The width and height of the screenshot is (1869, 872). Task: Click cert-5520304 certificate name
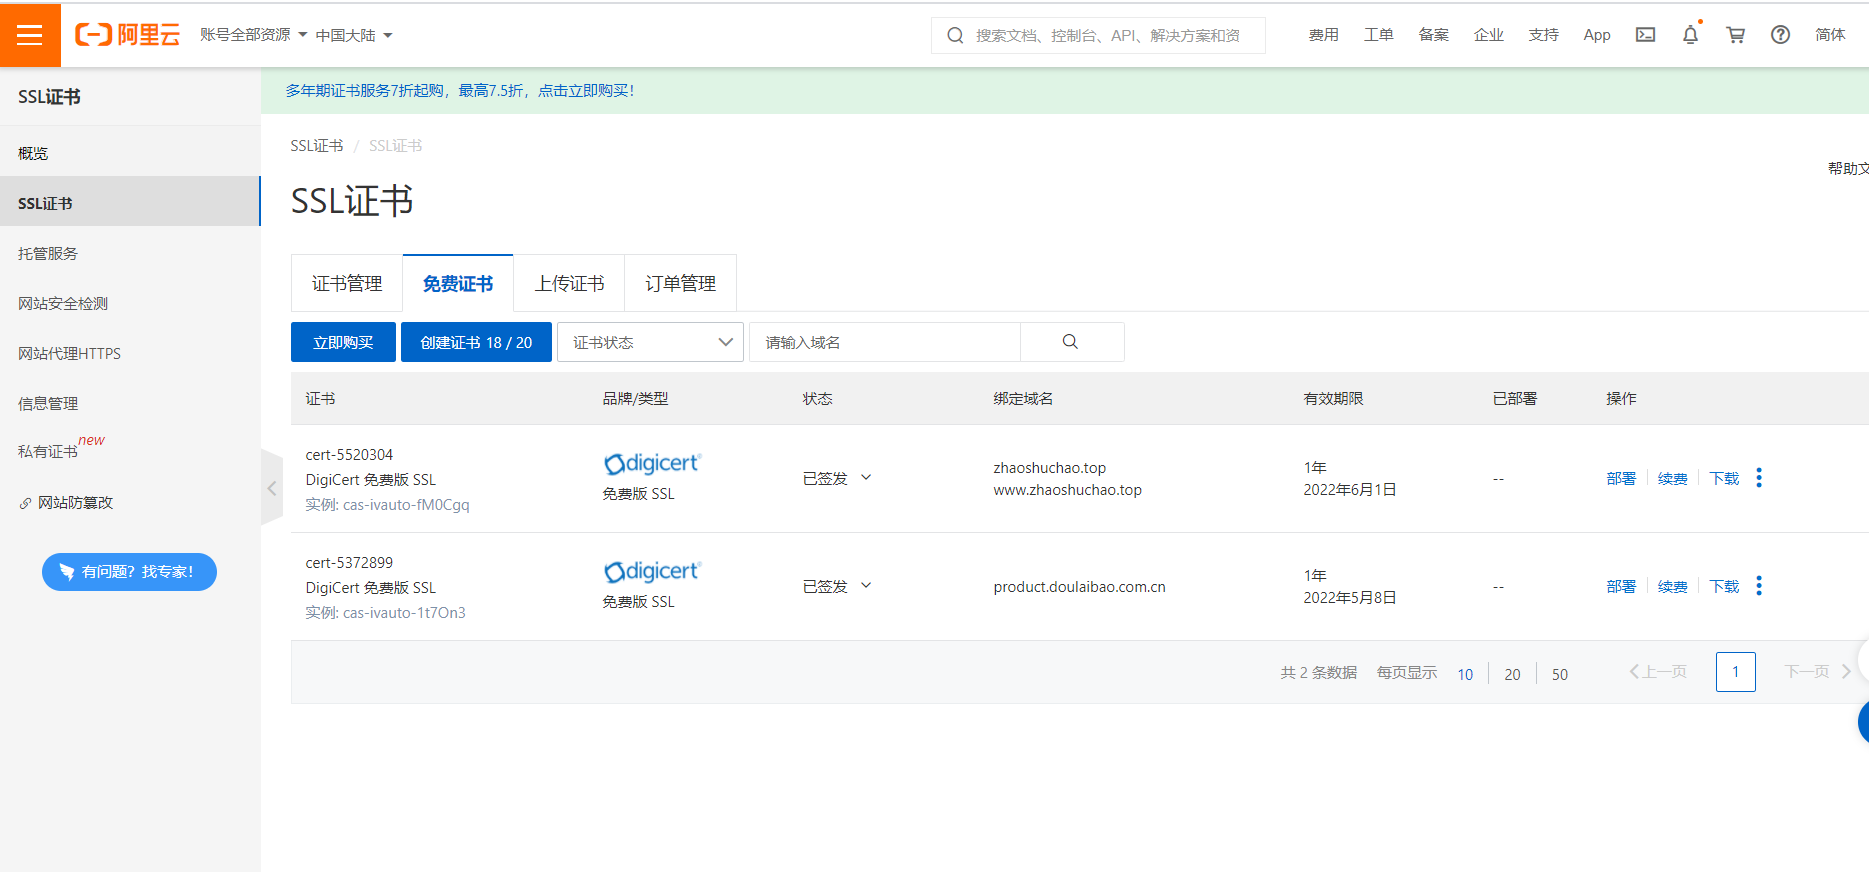coord(349,455)
